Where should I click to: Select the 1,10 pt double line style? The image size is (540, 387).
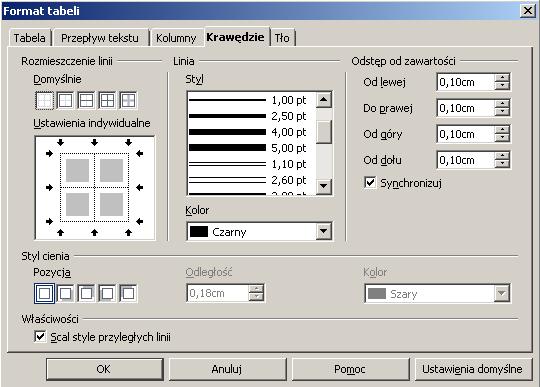click(x=251, y=164)
